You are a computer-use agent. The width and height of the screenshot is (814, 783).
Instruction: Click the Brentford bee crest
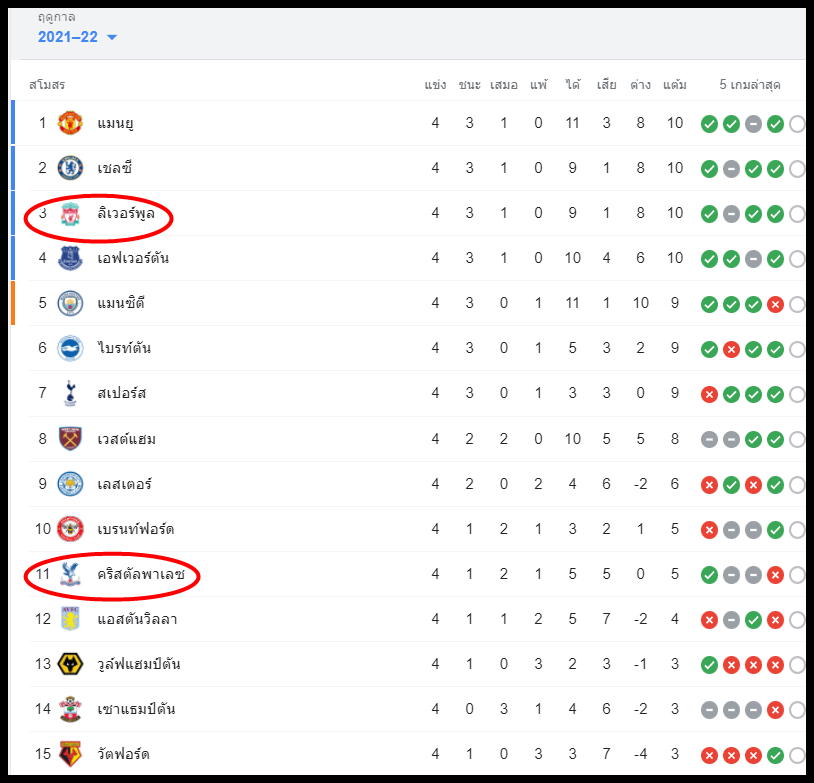(x=70, y=529)
